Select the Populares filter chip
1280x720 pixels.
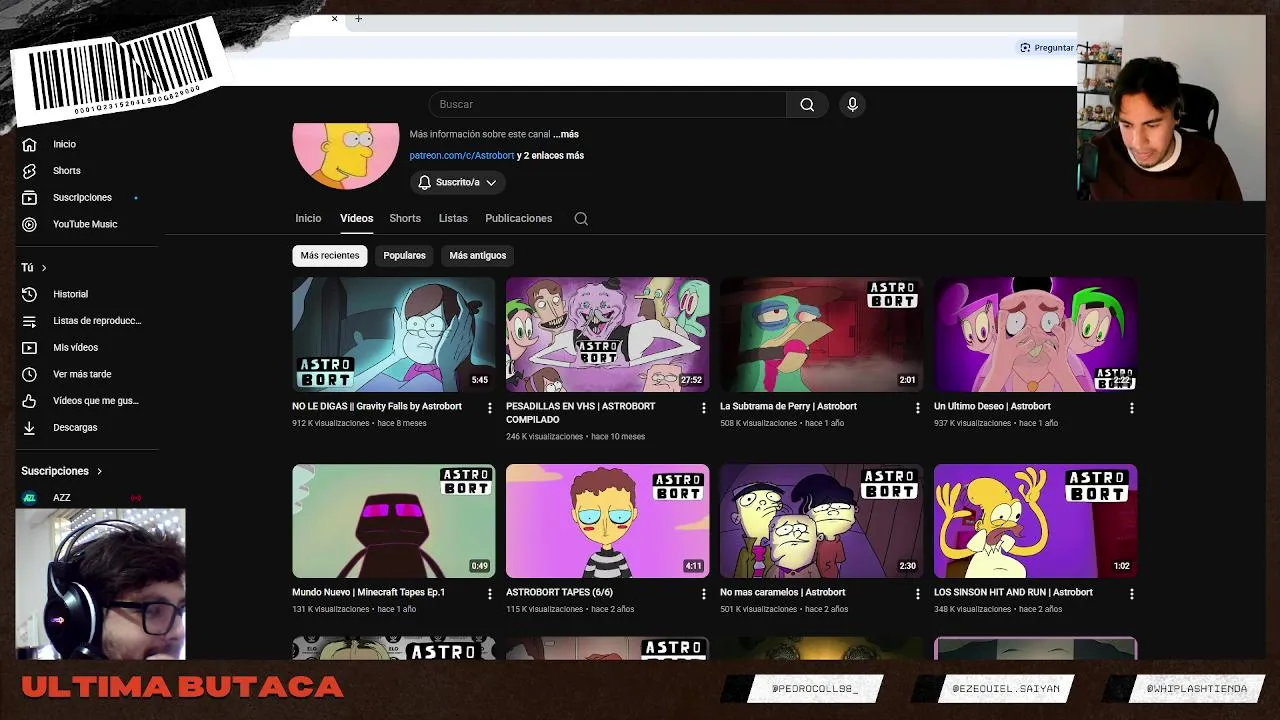pos(404,255)
